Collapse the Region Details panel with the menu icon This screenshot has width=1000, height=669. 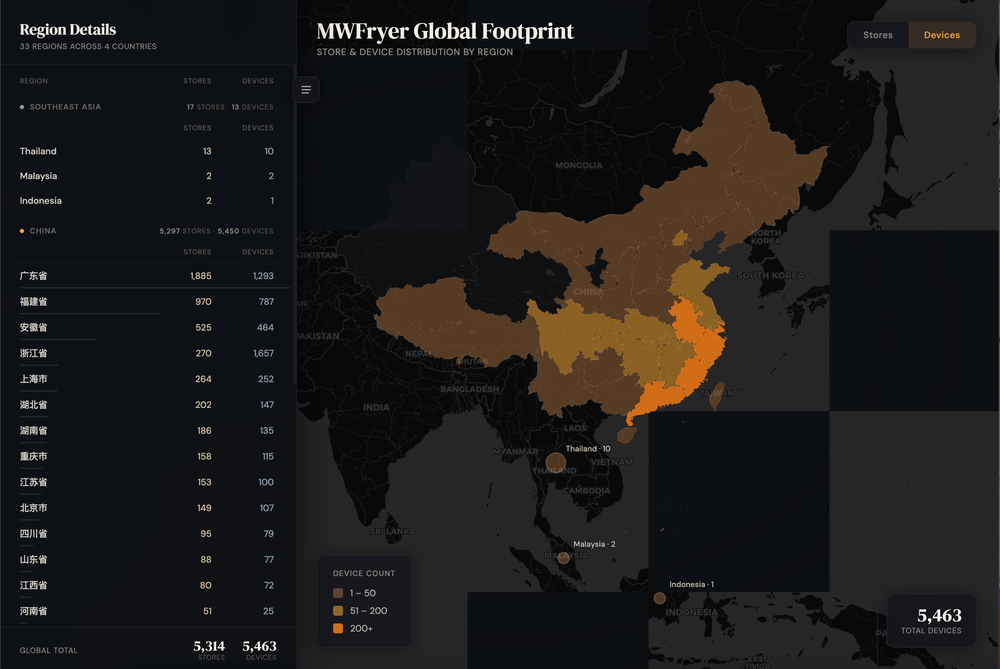(x=306, y=90)
